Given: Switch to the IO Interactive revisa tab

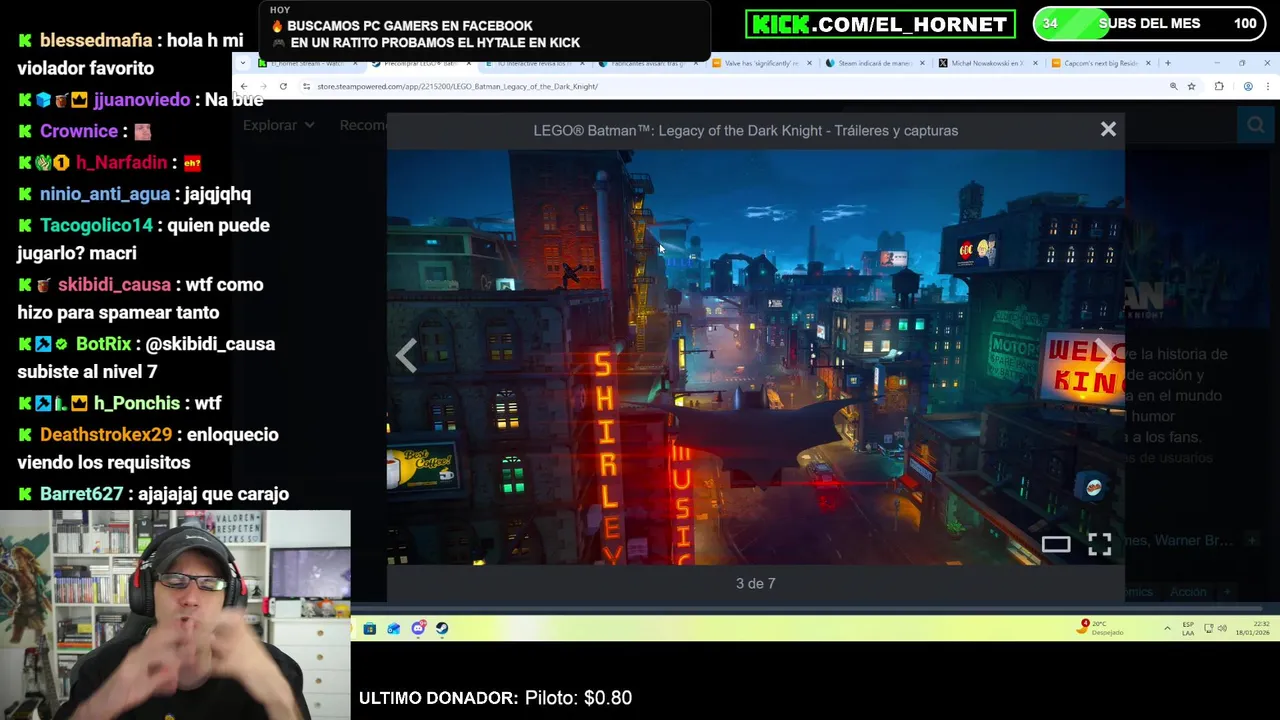Looking at the screenshot, I should coord(534,63).
